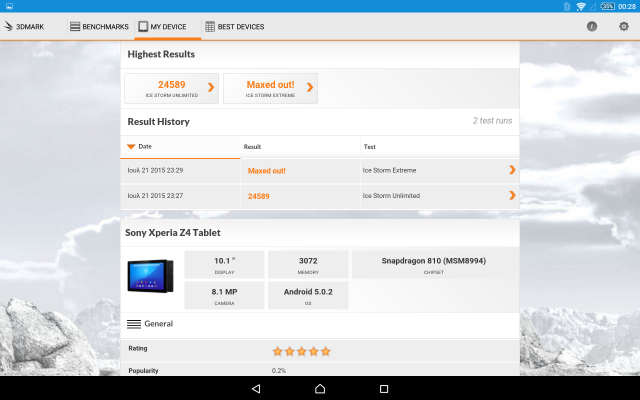
Task: Tap the 10.1" display spec tile
Action: pyautogui.click(x=224, y=264)
